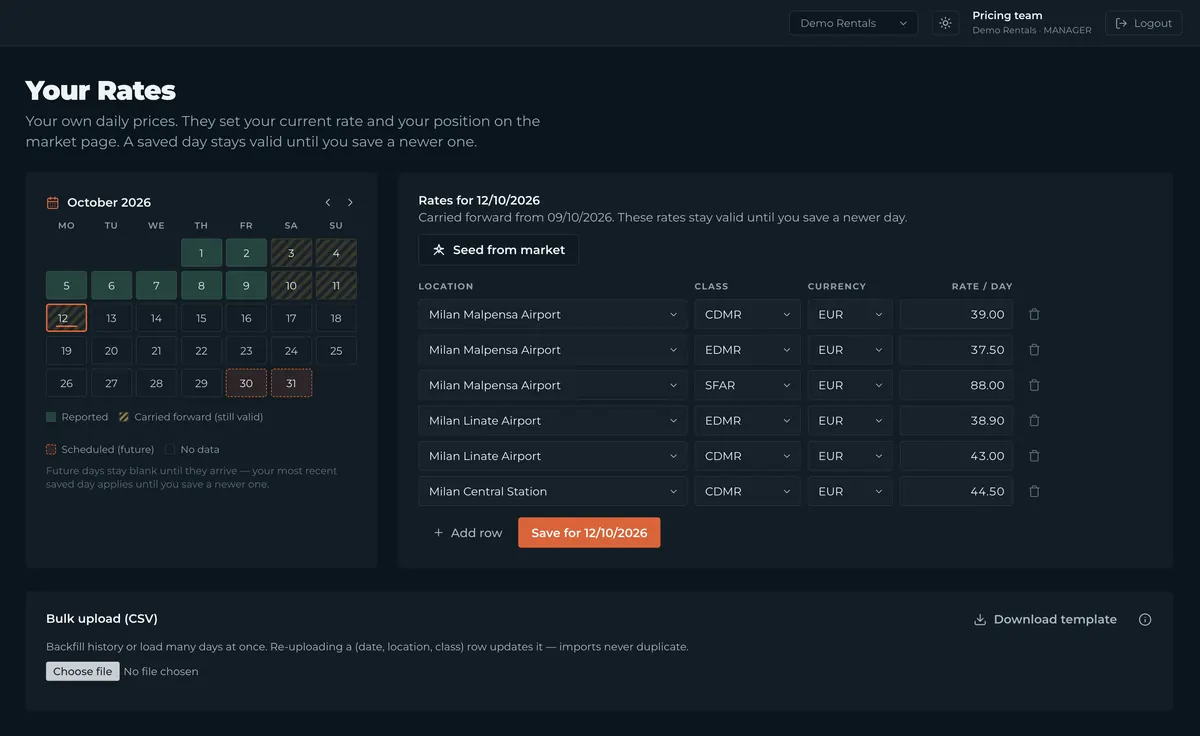Select scheduled day 31 in the calendar
Image resolution: width=1200 pixels, height=736 pixels.
291,383
